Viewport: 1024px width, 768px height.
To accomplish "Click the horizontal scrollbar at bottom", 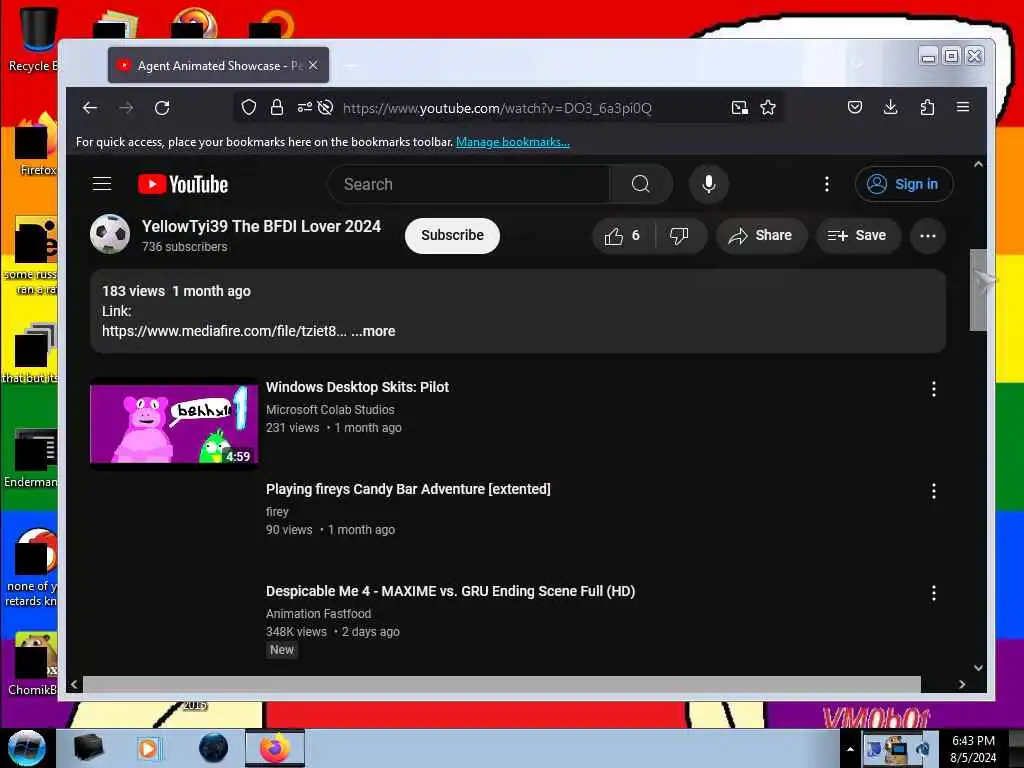I will [x=502, y=684].
